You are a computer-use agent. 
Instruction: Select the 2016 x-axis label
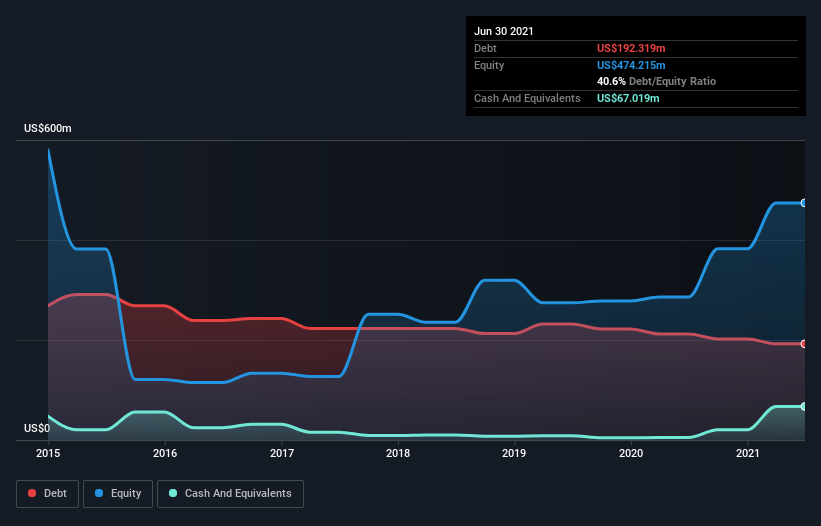click(165, 453)
